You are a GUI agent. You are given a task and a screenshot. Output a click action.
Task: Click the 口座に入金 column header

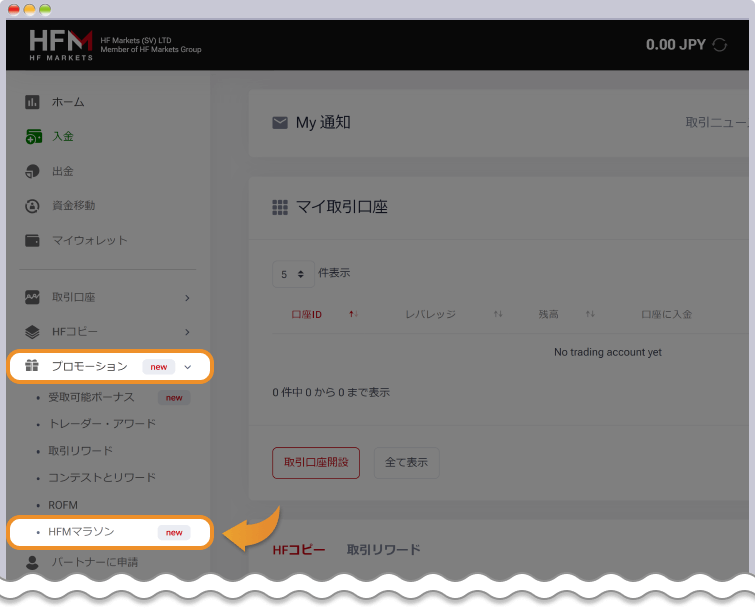click(666, 314)
